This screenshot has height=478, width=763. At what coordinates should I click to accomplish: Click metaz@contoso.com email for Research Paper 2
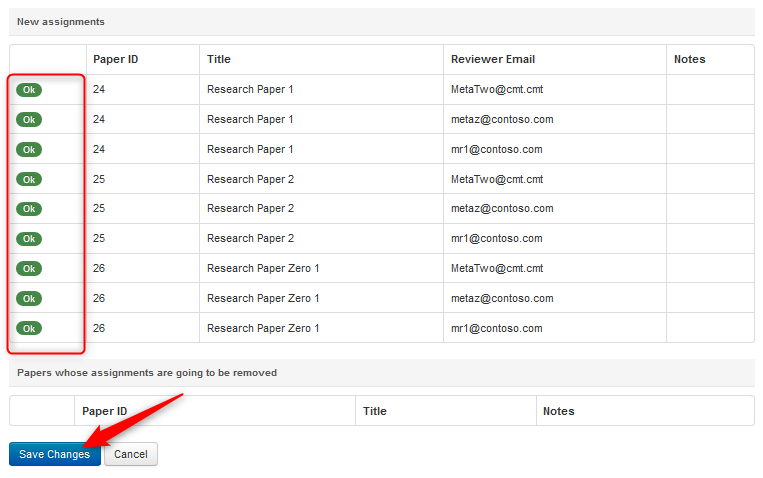(502, 208)
